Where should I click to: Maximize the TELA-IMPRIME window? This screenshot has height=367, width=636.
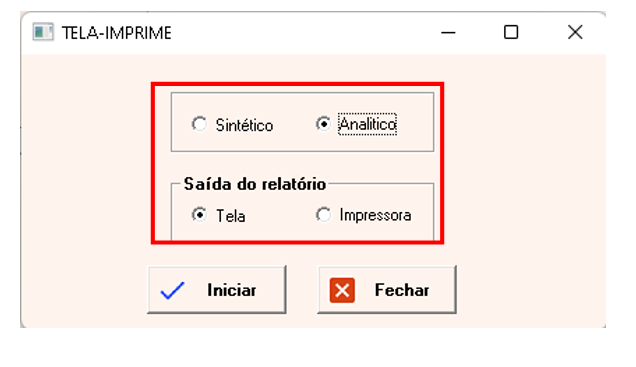click(511, 32)
